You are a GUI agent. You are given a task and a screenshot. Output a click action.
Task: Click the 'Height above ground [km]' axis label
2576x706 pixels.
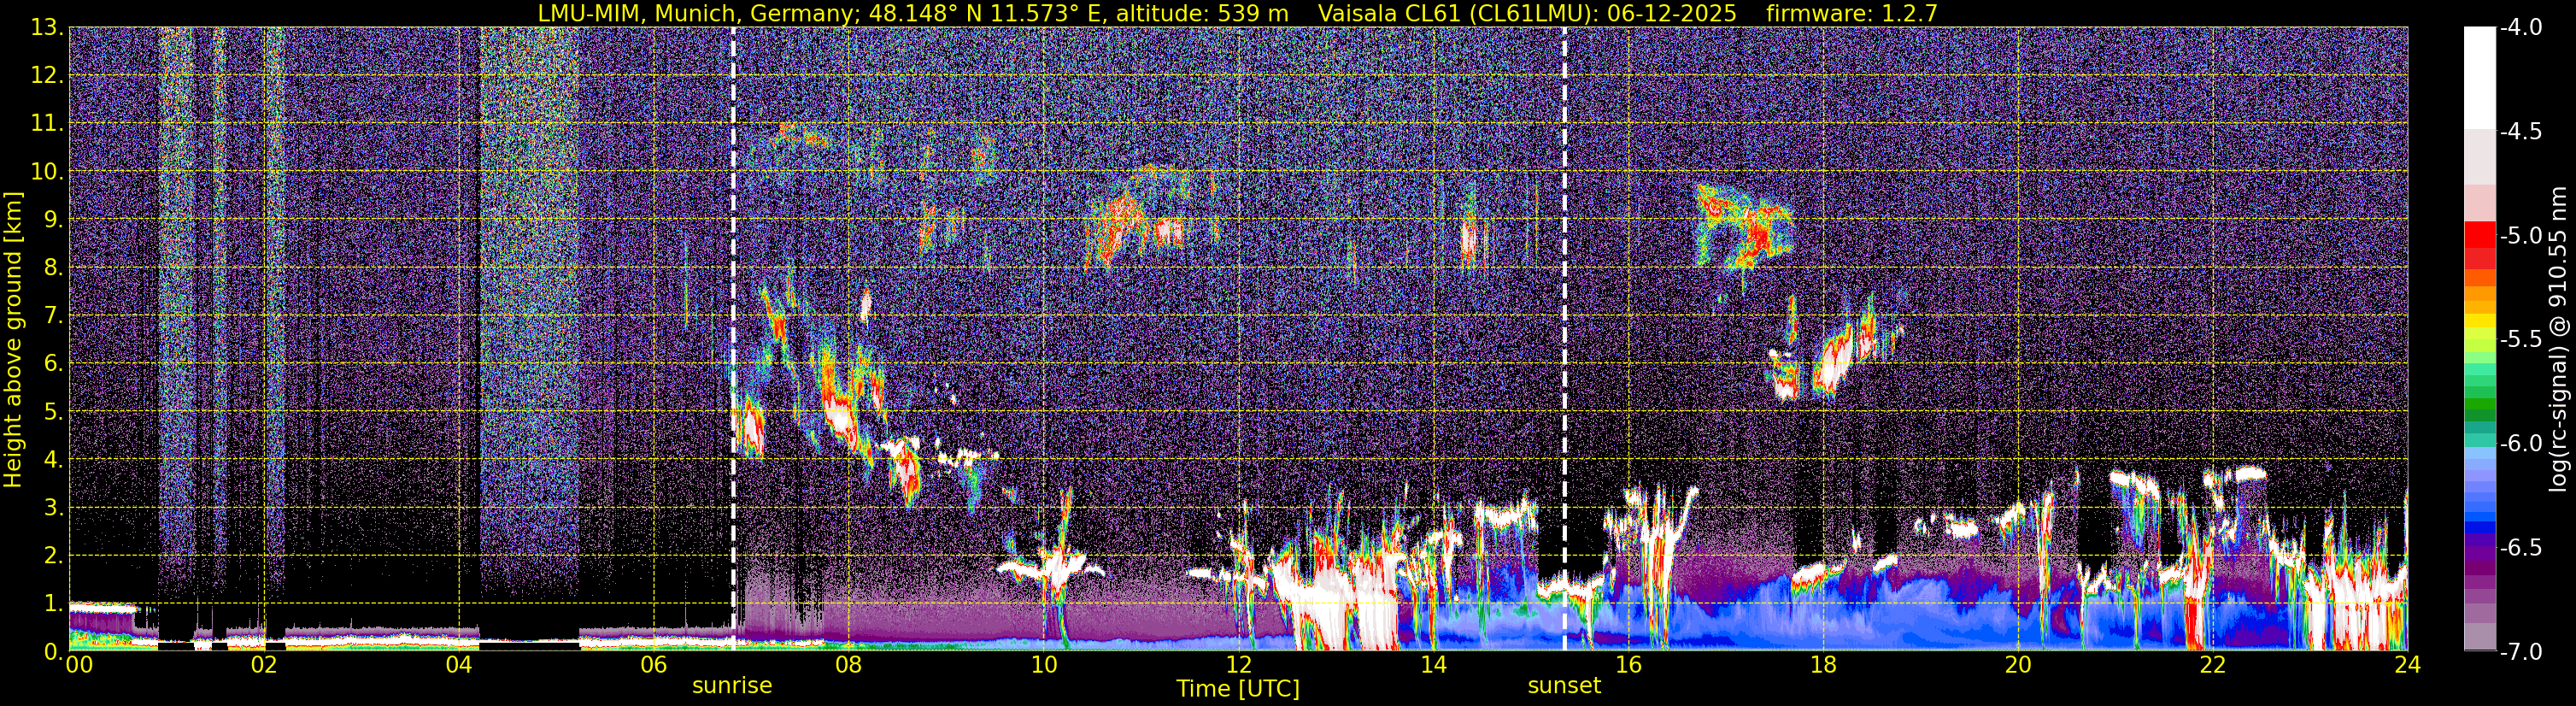coord(12,339)
